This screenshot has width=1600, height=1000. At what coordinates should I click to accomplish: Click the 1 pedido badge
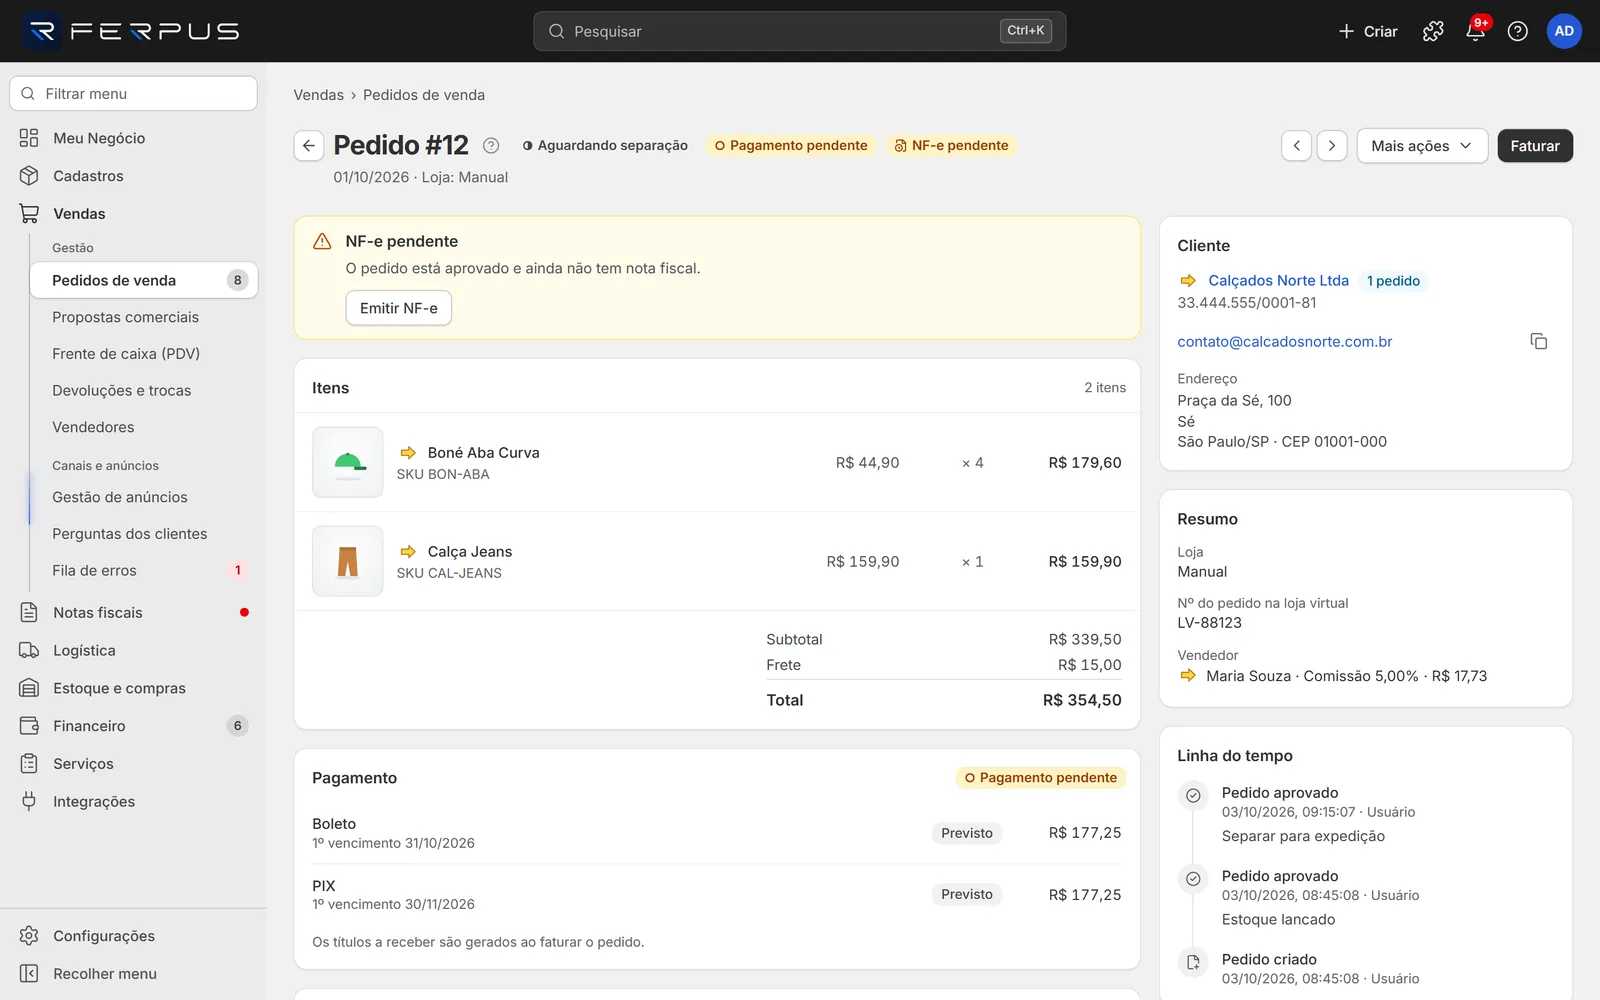[1393, 281]
